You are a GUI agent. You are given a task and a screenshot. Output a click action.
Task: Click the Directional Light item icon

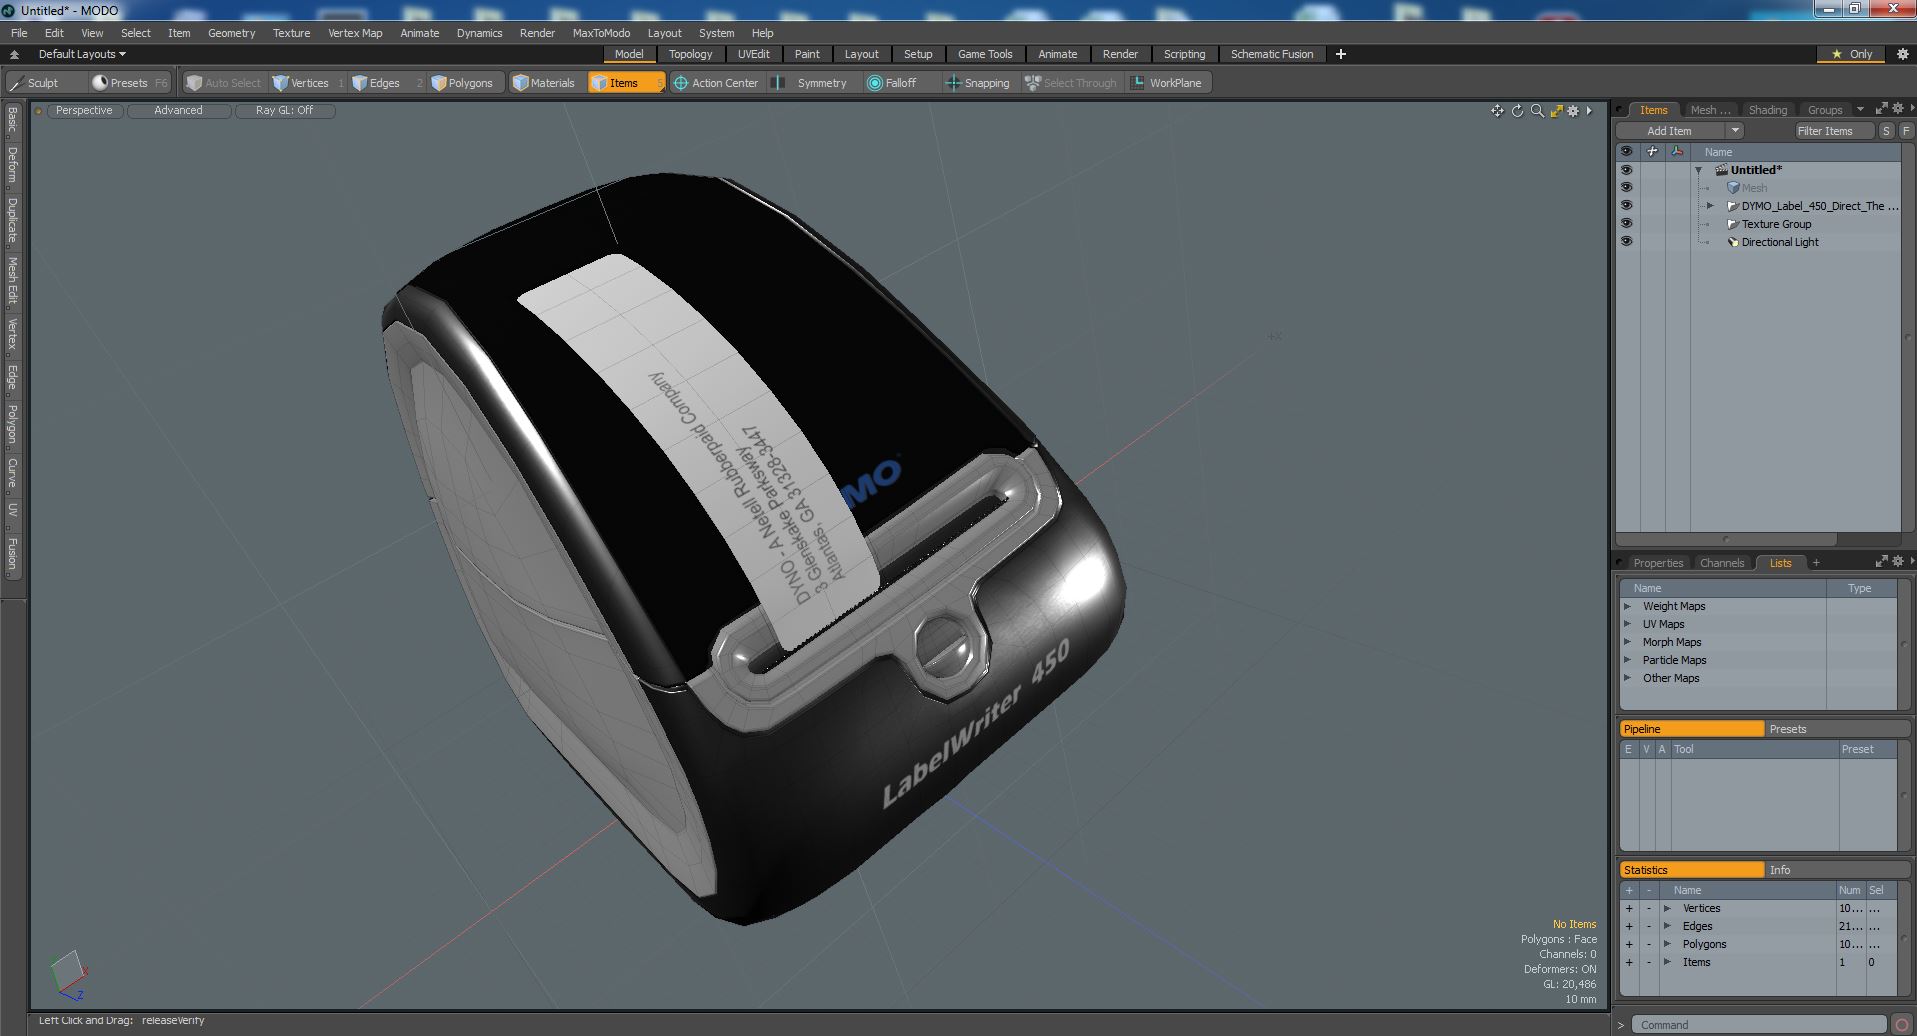(1733, 242)
